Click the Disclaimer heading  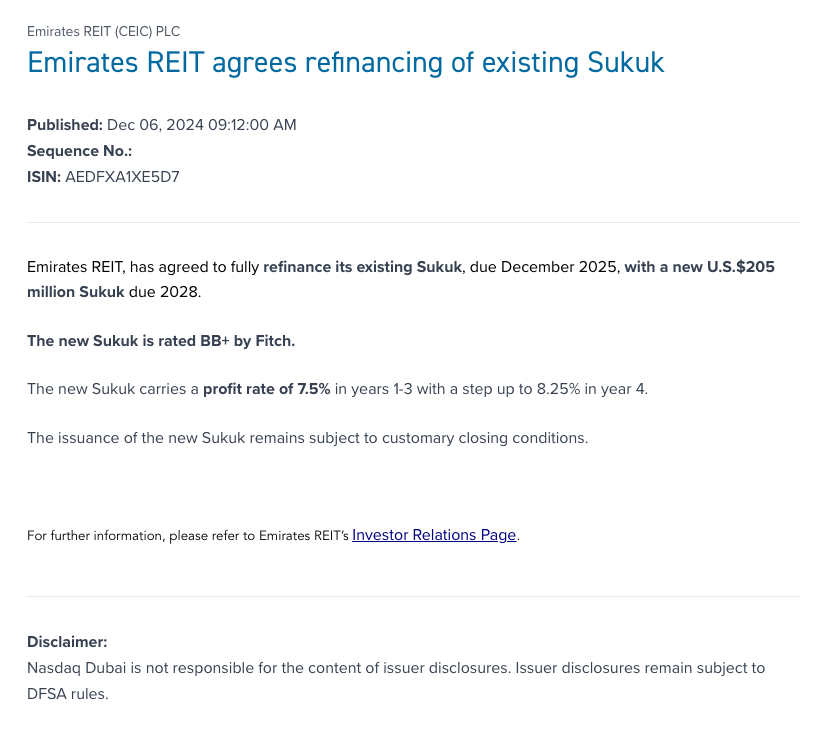point(67,642)
